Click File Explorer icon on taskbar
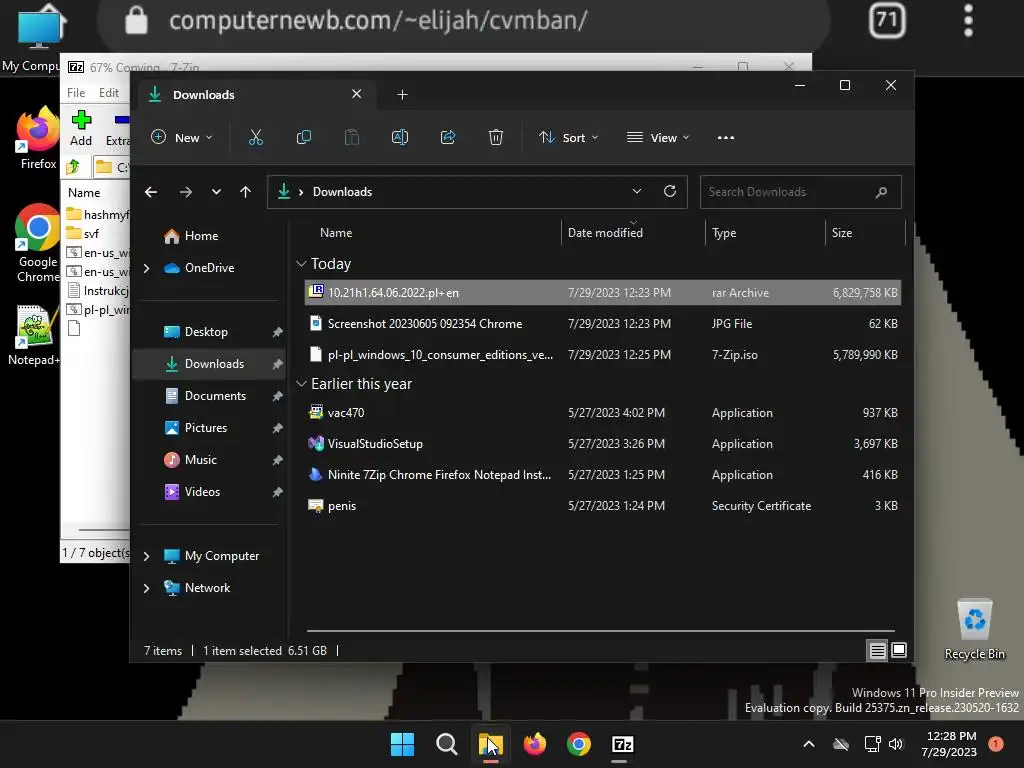The width and height of the screenshot is (1024, 768). coord(490,744)
